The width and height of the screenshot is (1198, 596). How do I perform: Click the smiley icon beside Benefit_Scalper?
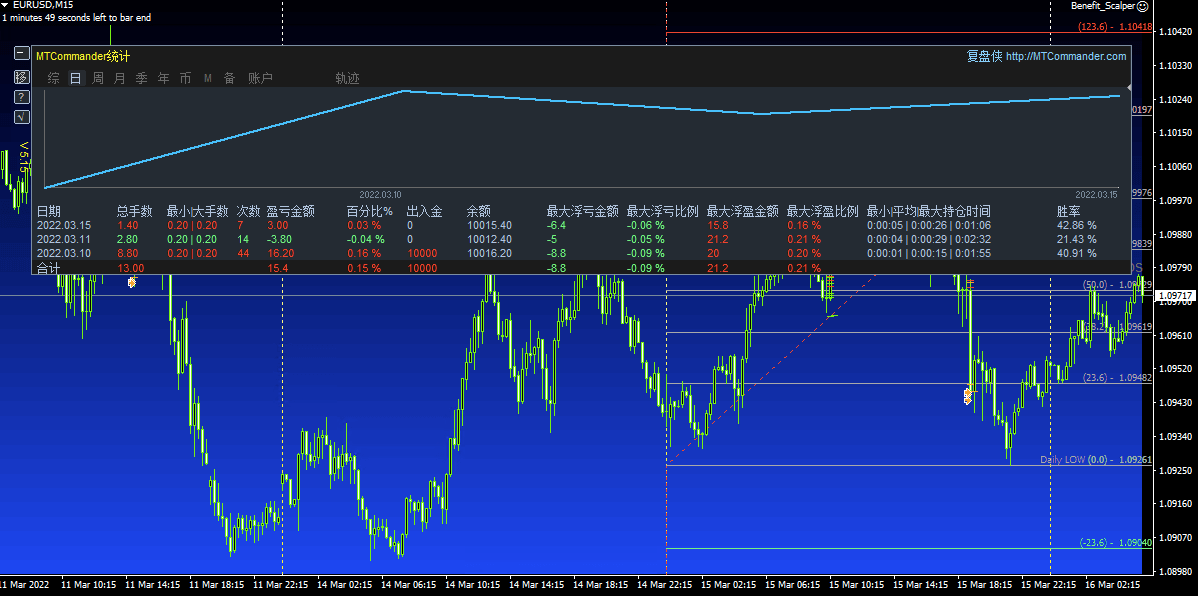pos(1143,6)
